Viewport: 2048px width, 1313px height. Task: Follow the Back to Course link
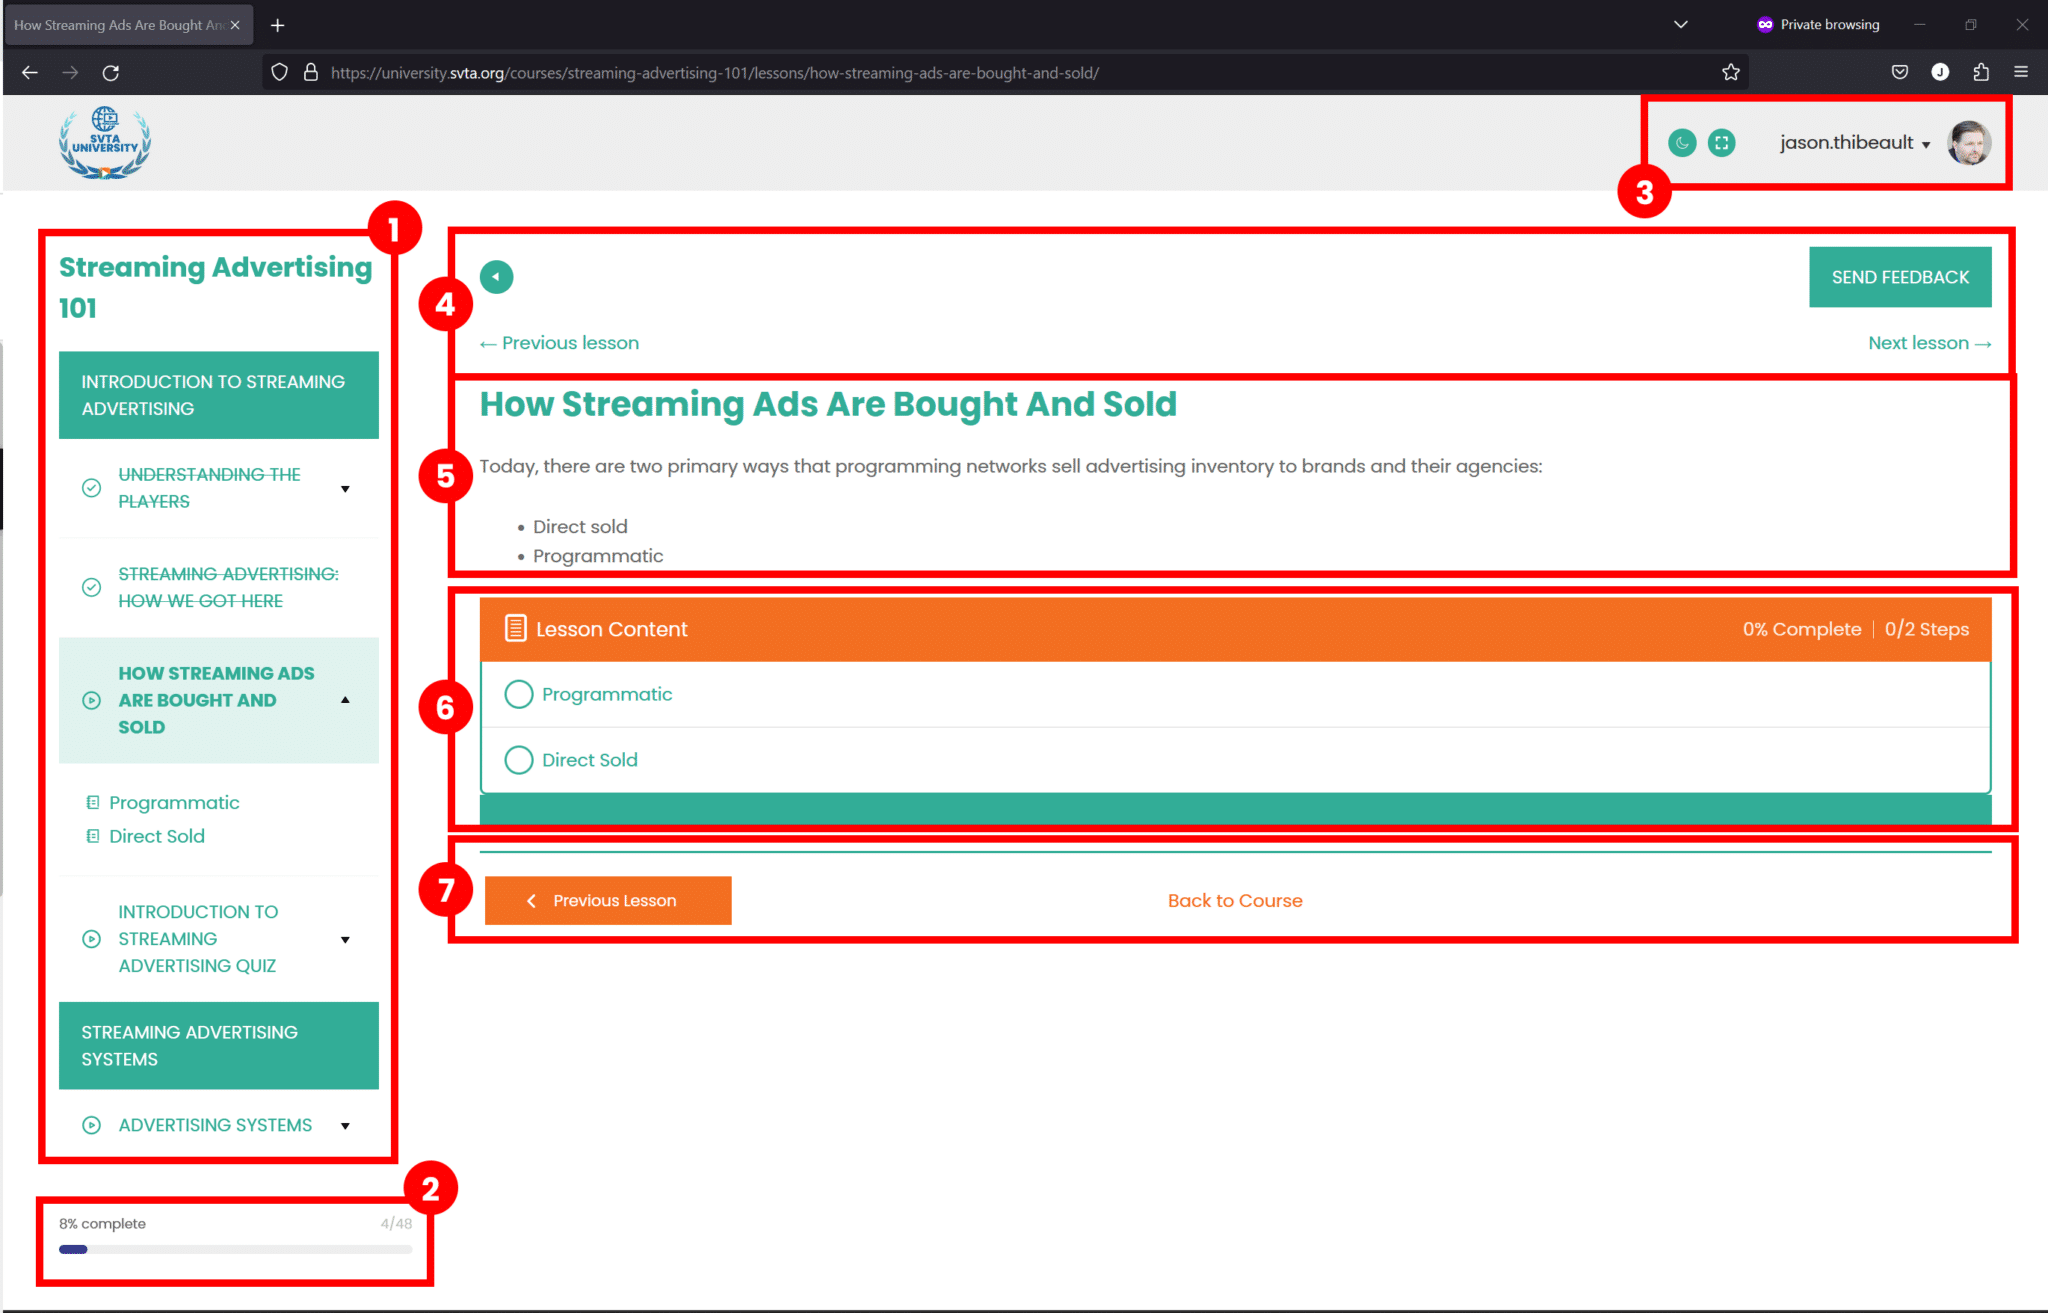click(x=1234, y=900)
